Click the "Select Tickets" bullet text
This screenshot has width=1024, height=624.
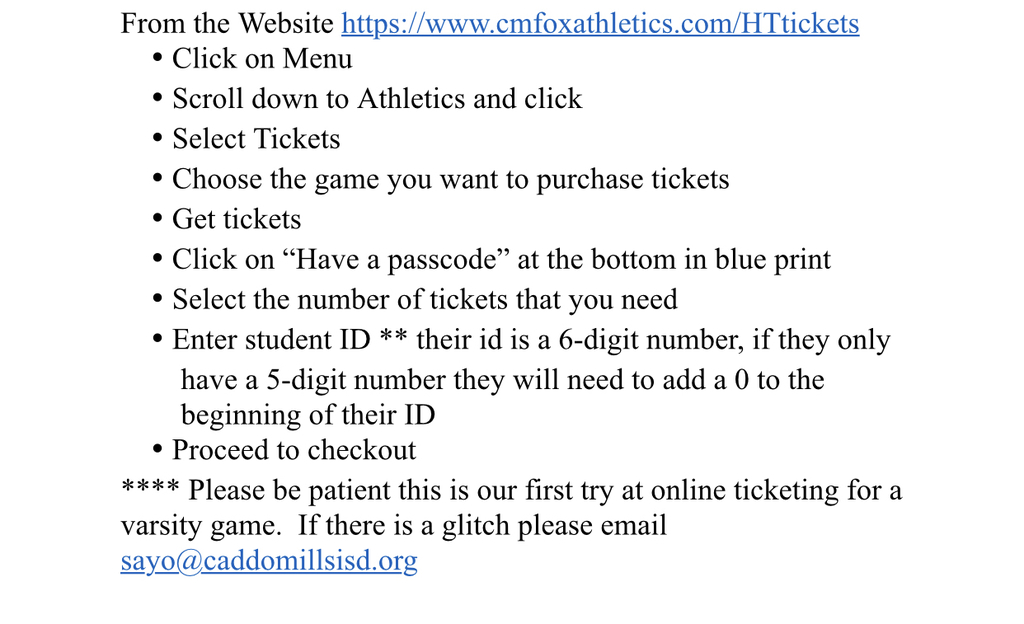click(256, 139)
